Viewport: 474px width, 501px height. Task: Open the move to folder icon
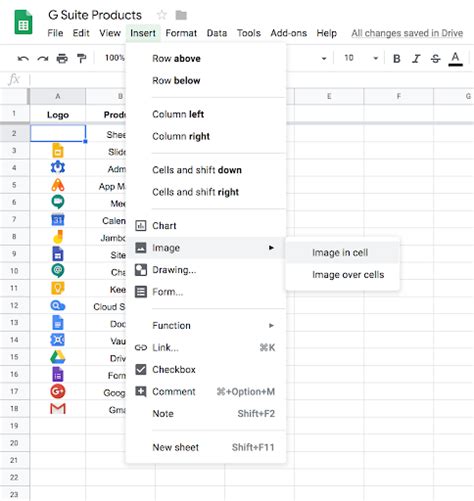181,15
